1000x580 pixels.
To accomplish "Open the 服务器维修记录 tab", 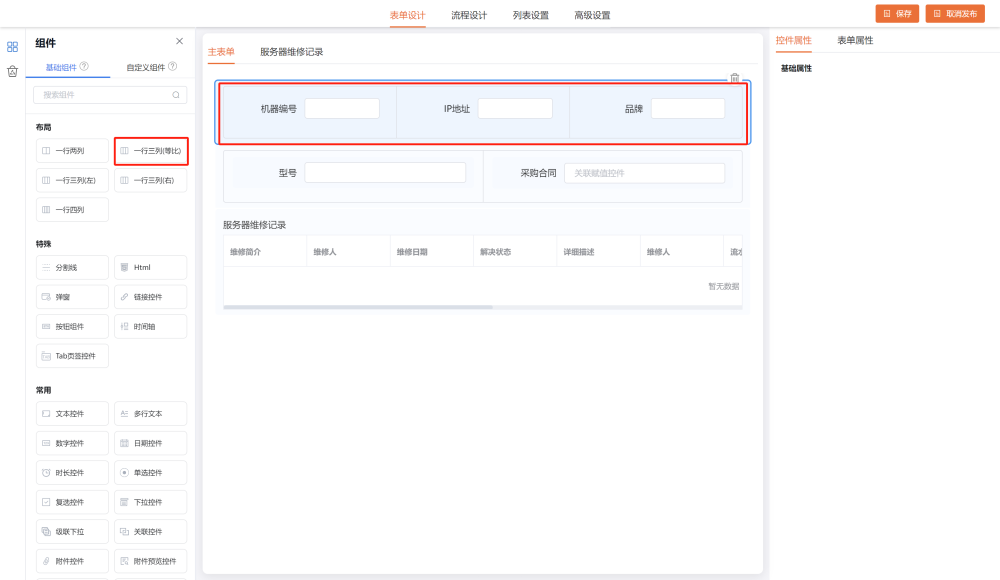I will [x=291, y=51].
